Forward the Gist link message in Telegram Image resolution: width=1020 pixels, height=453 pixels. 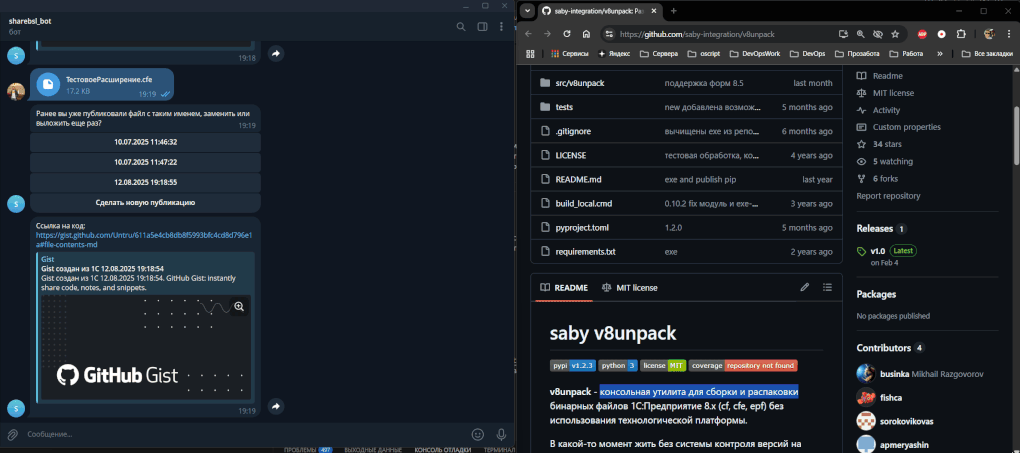pos(275,407)
